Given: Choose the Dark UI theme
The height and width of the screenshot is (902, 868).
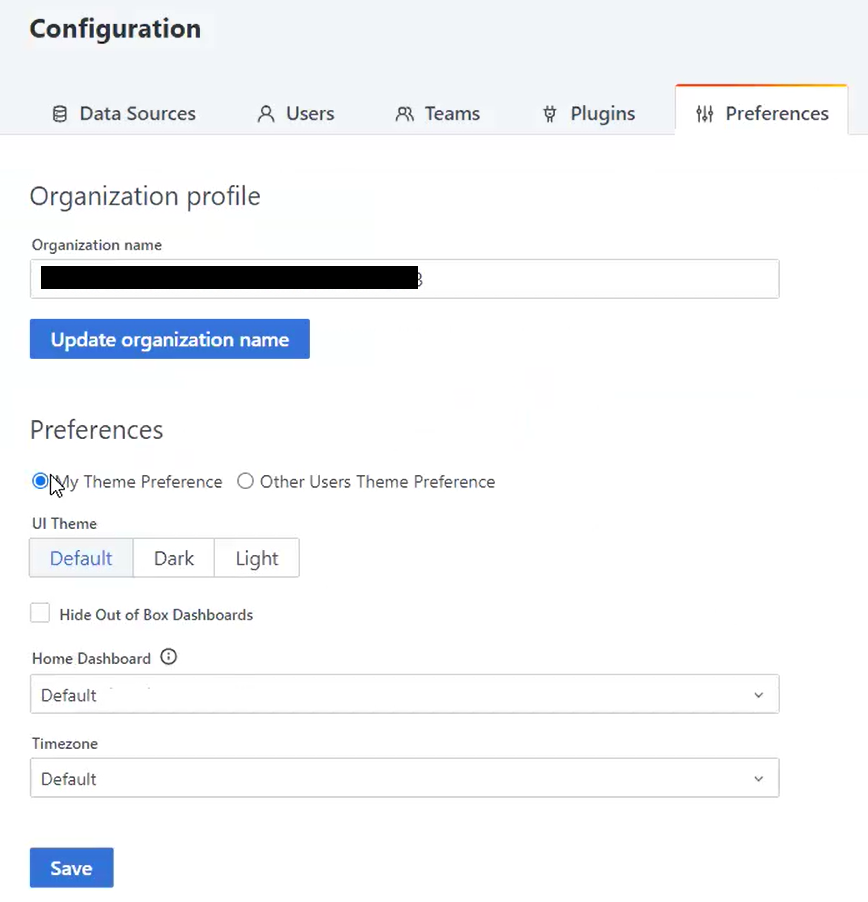Looking at the screenshot, I should [174, 558].
